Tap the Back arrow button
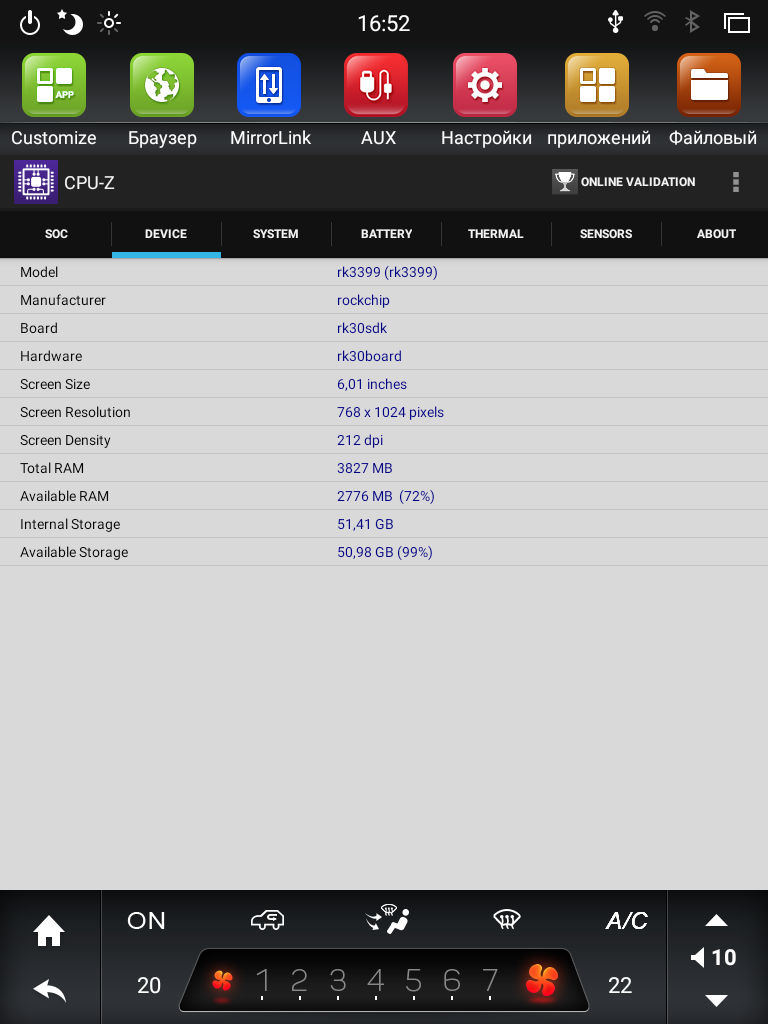Viewport: 768px width, 1024px height. 50,991
